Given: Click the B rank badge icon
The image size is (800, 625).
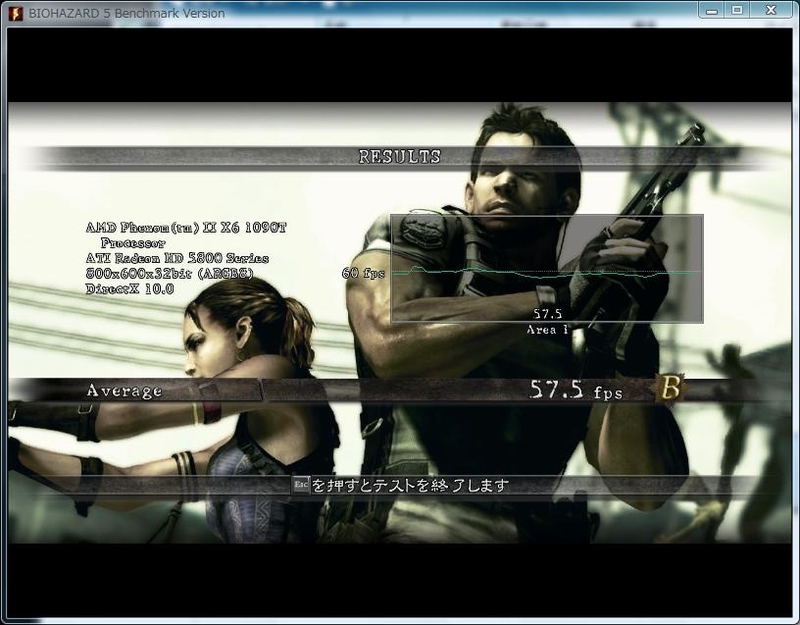Looking at the screenshot, I should coord(669,390).
